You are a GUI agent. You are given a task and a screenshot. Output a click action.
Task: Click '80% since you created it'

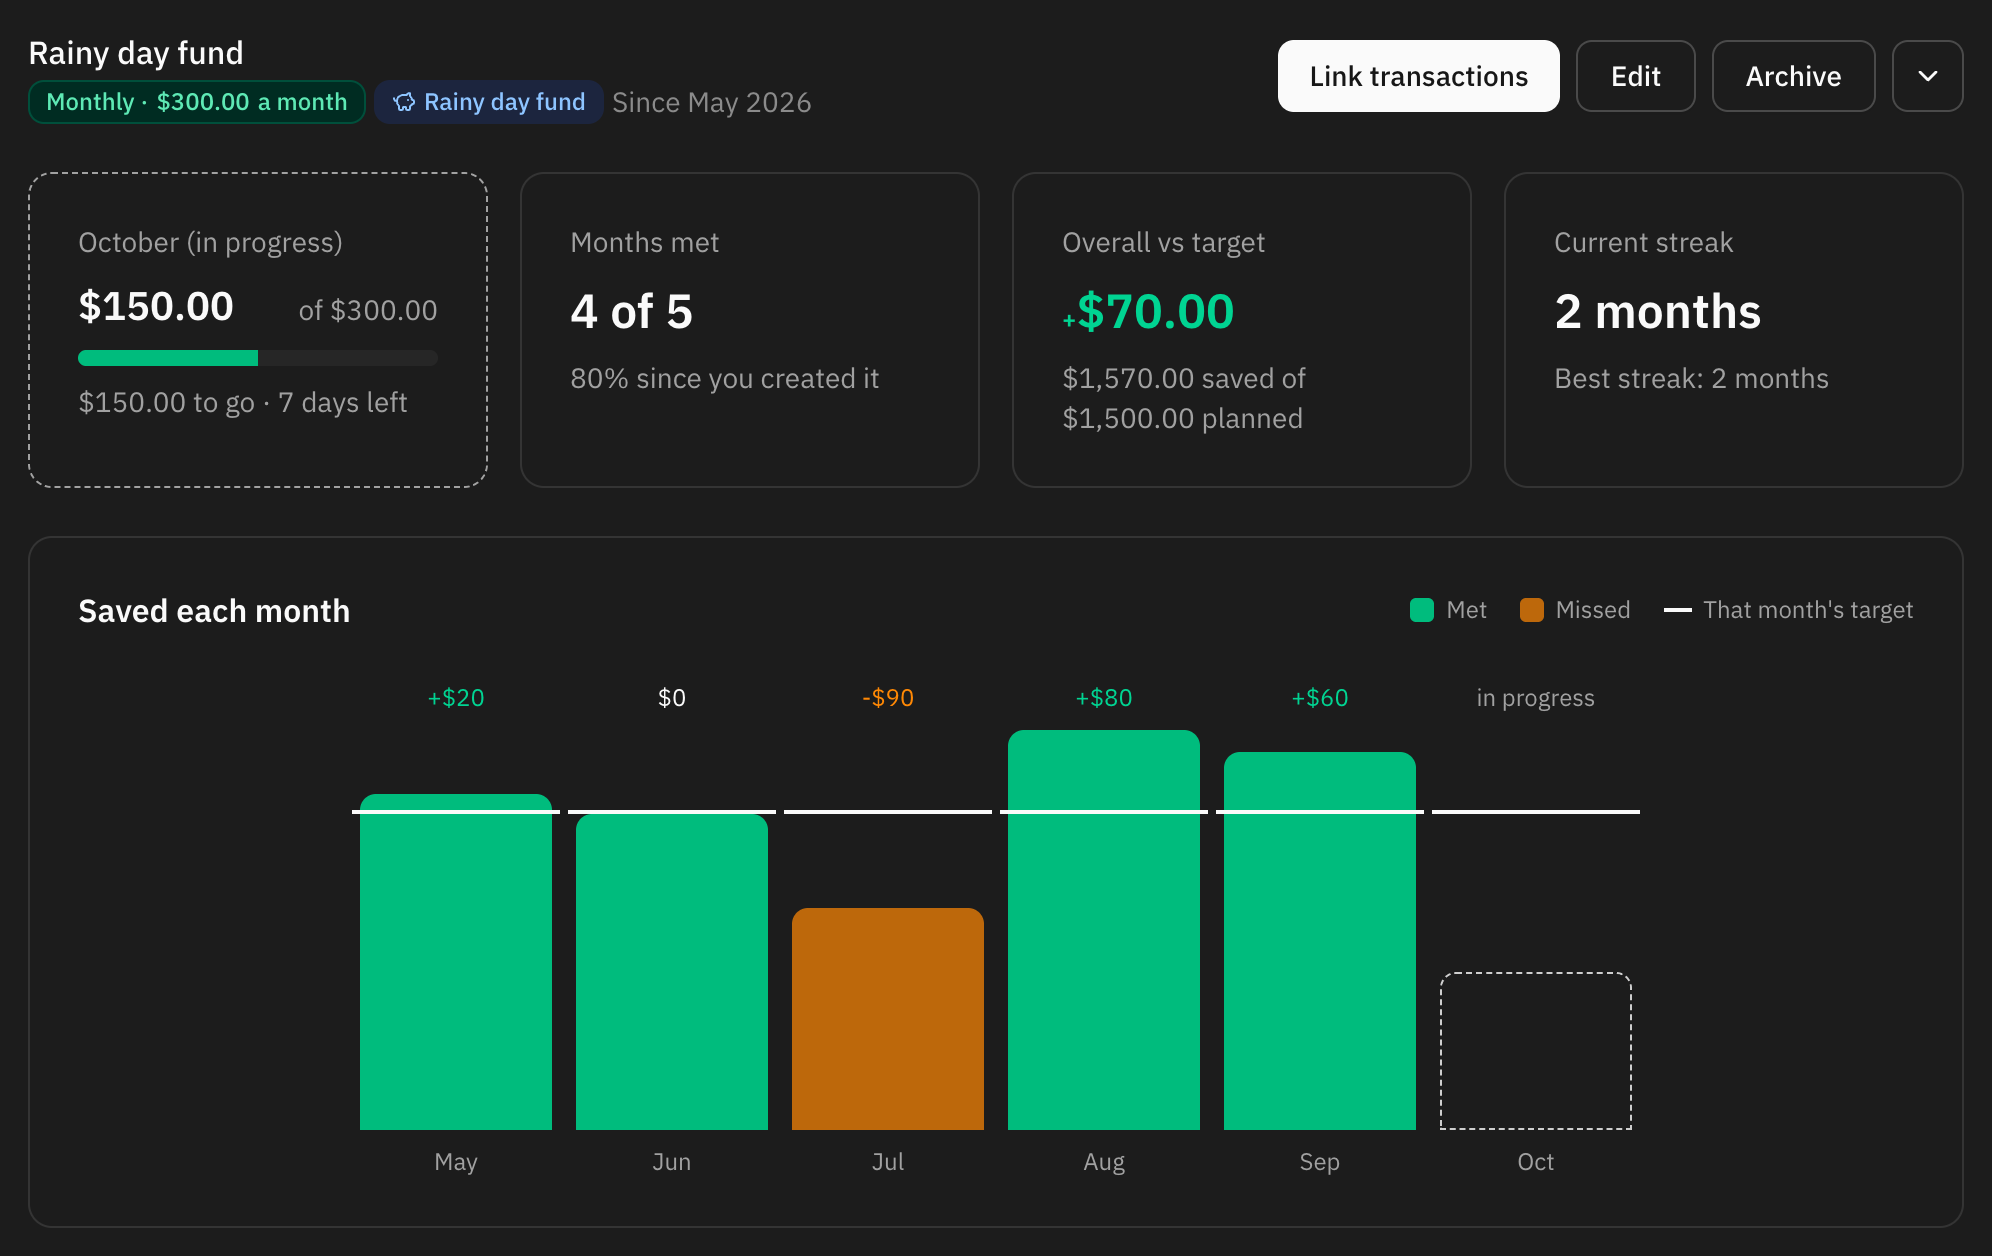point(724,378)
